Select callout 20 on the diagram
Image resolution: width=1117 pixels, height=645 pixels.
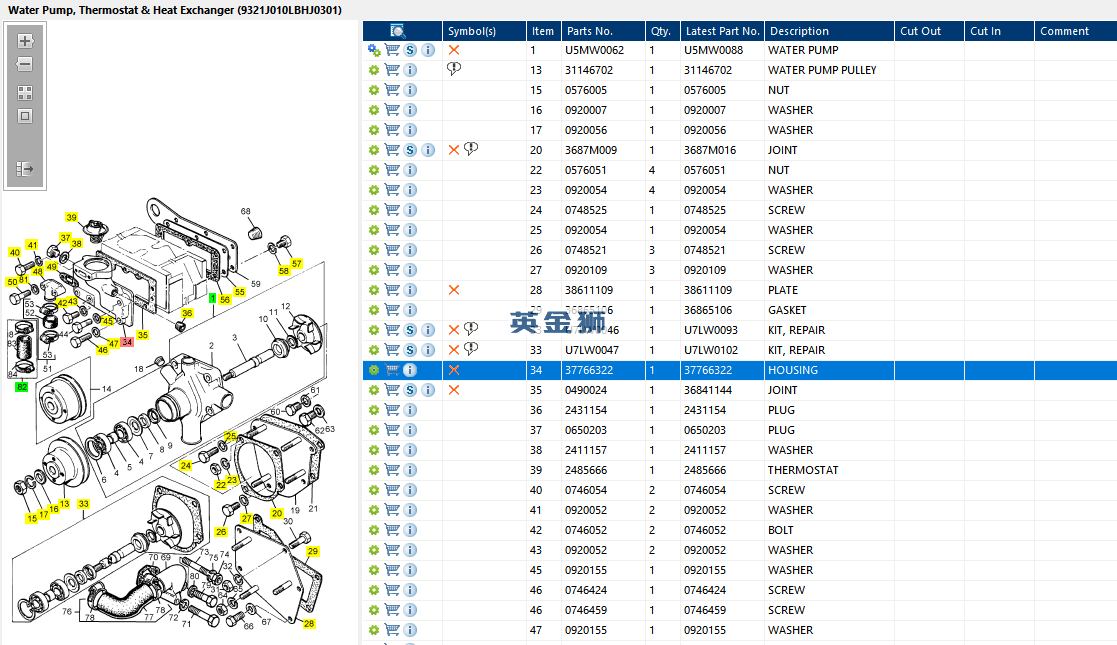[276, 513]
